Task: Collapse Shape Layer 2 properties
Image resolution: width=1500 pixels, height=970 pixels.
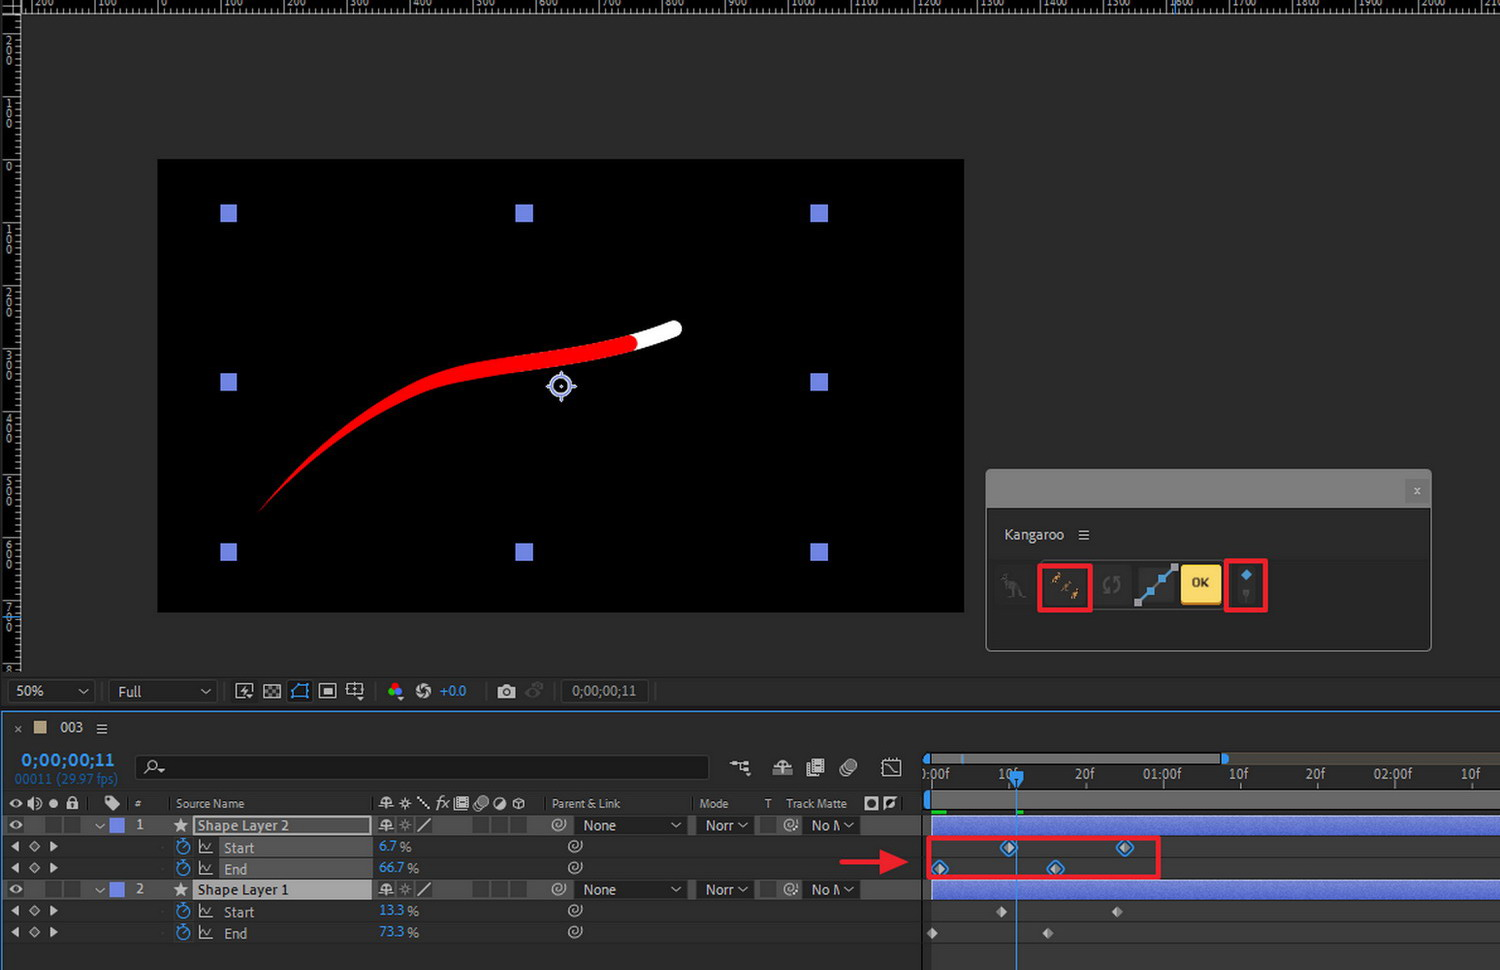Action: (x=100, y=826)
